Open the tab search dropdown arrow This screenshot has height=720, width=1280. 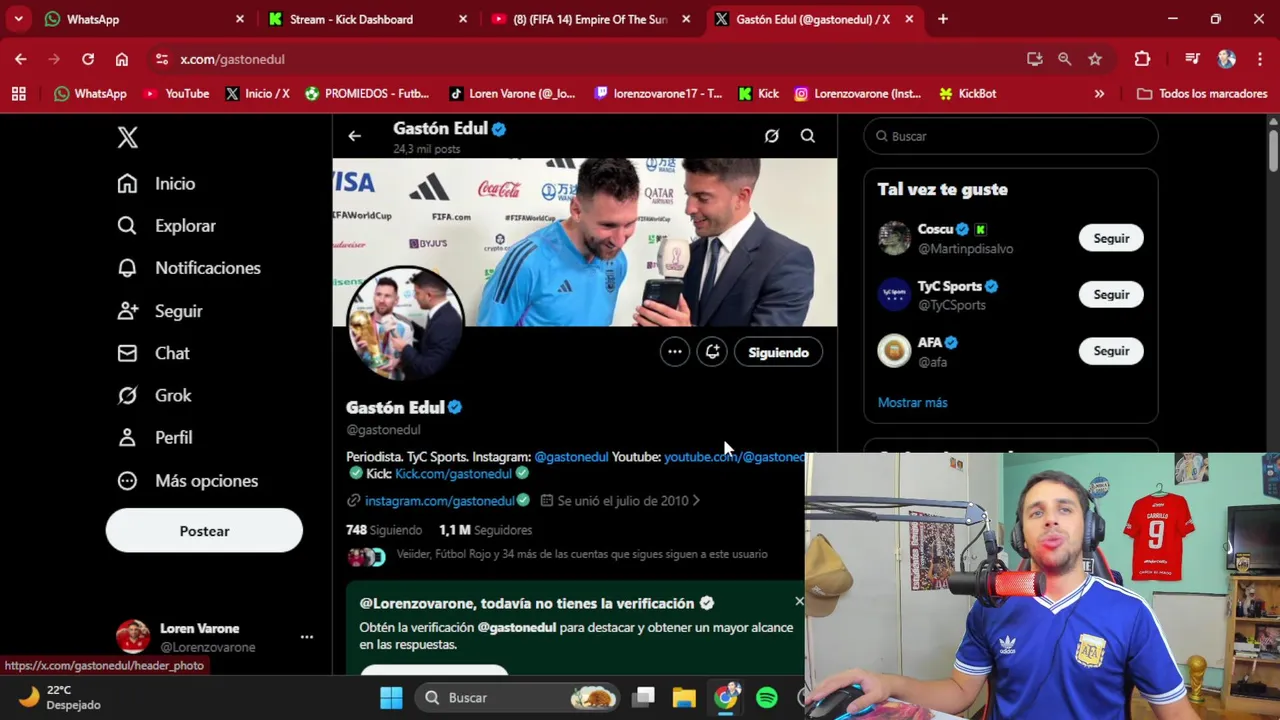click(18, 19)
